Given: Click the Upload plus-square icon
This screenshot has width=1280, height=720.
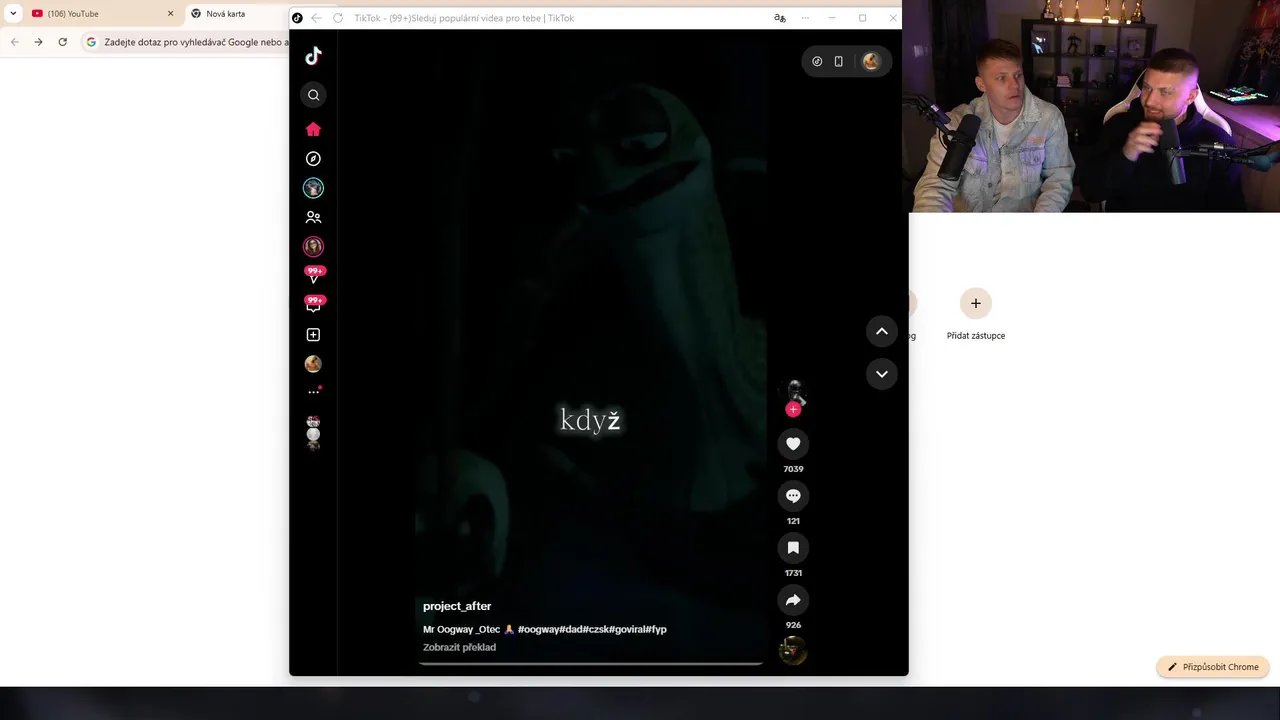Looking at the screenshot, I should (313, 335).
